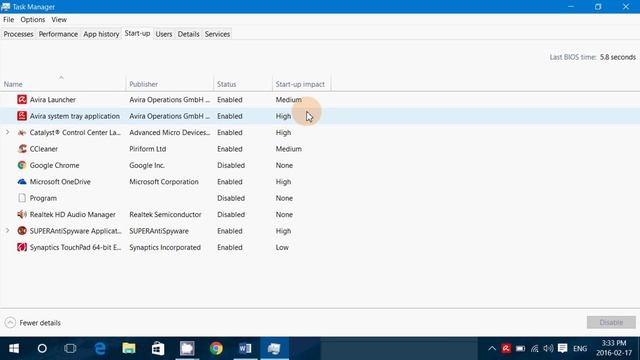
Task: Click the Synaptics Incorporated publisher cell
Action: tap(165, 247)
